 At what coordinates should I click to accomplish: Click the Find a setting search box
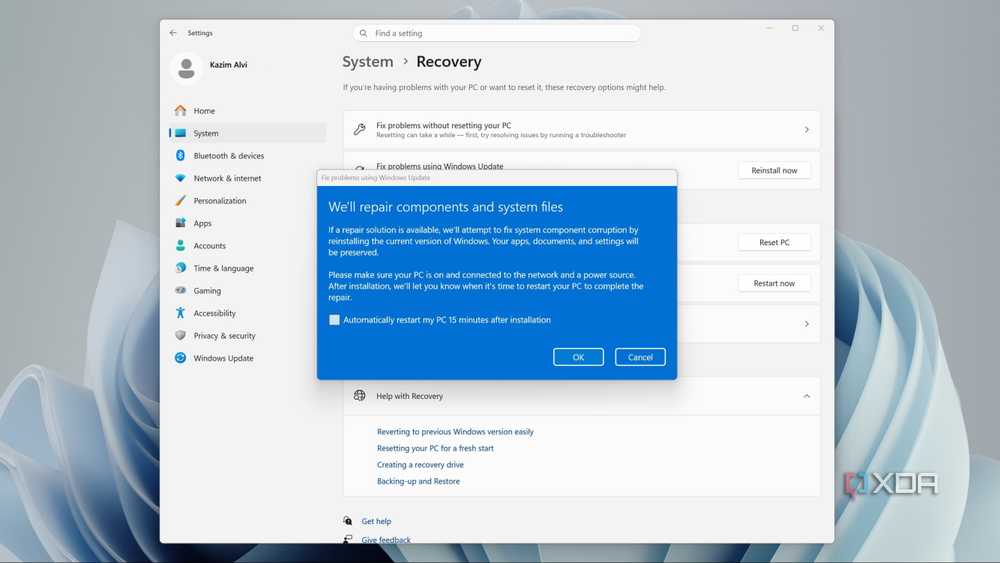point(496,33)
